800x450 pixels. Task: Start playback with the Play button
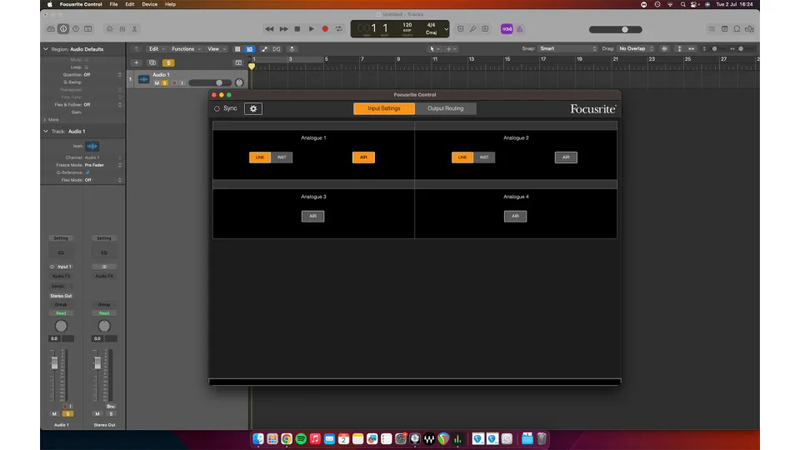(x=311, y=29)
